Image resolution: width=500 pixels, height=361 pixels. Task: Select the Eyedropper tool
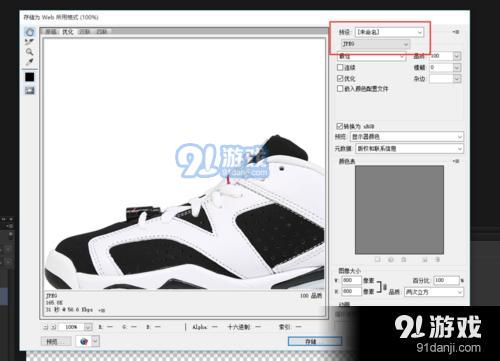click(x=30, y=62)
